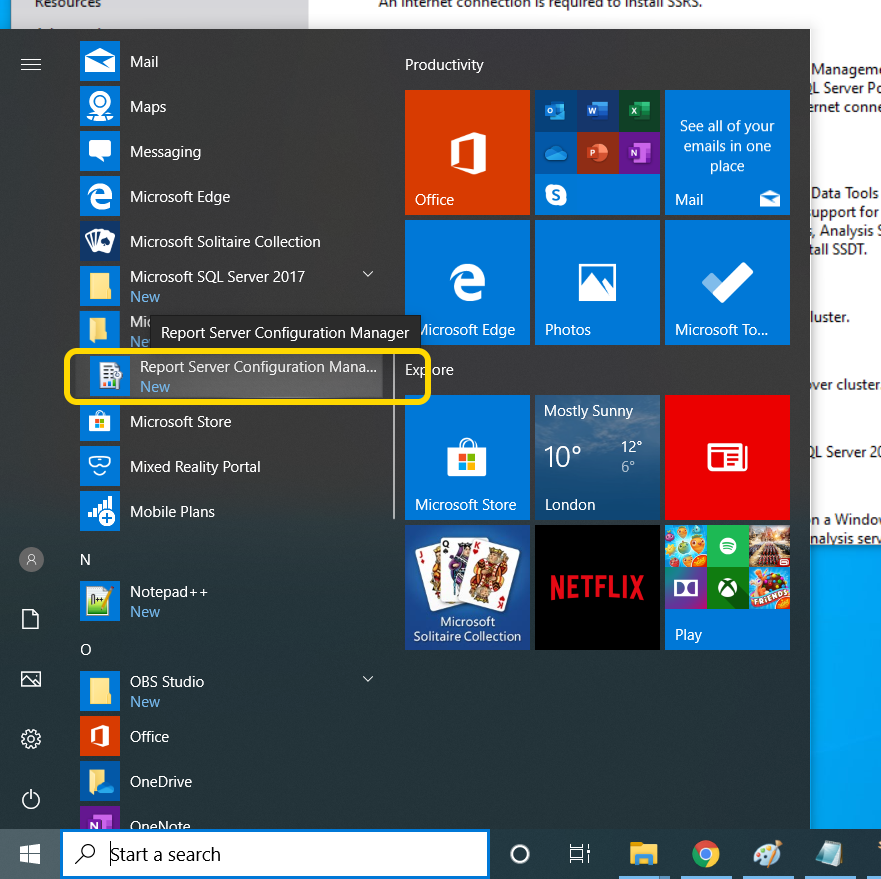Open the Office tile in Productivity

coord(467,152)
